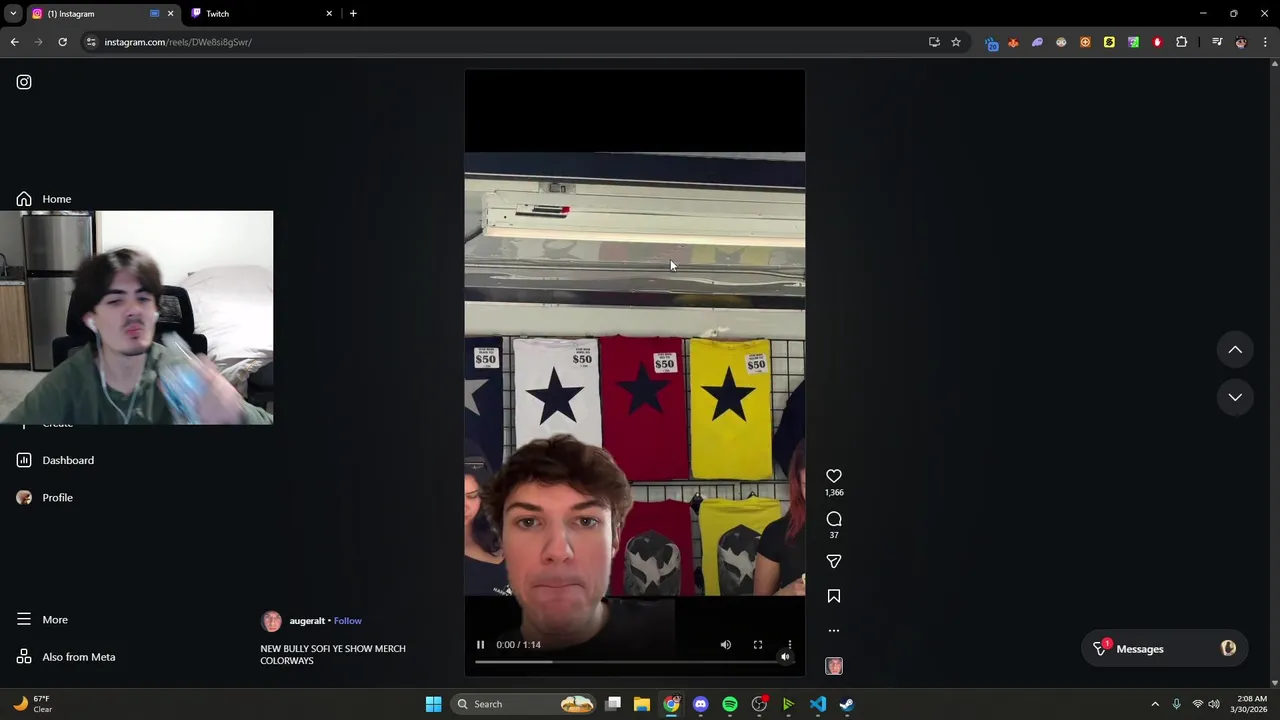
Task: Click the "1,366" likes count
Action: pos(834,493)
